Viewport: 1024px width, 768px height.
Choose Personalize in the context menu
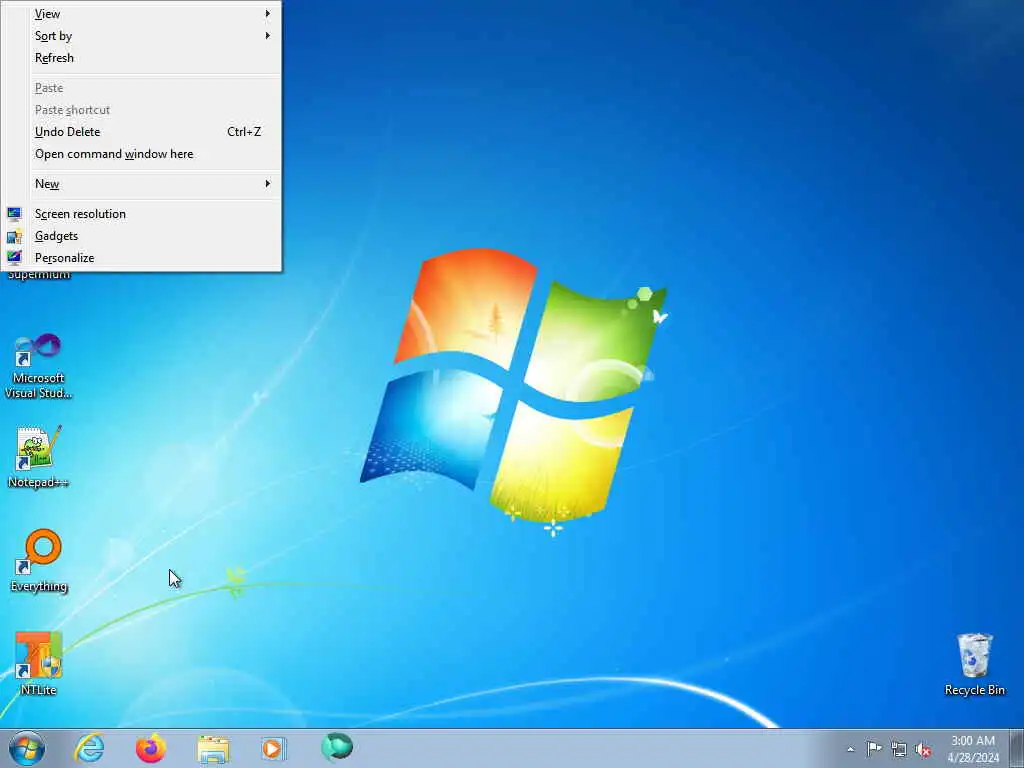click(x=141, y=258)
